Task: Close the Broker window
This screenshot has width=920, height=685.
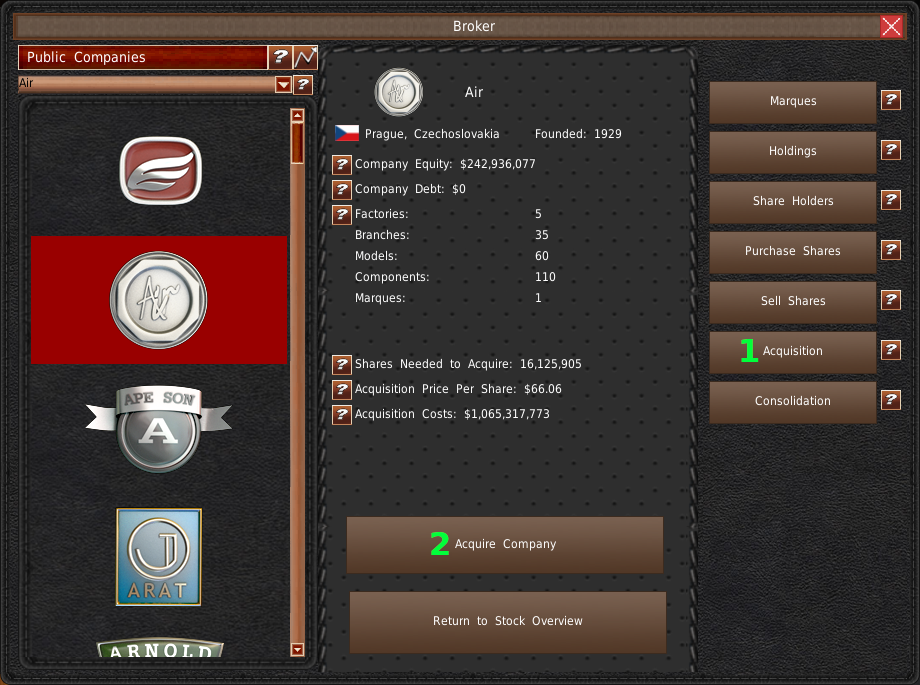Action: pos(891,27)
